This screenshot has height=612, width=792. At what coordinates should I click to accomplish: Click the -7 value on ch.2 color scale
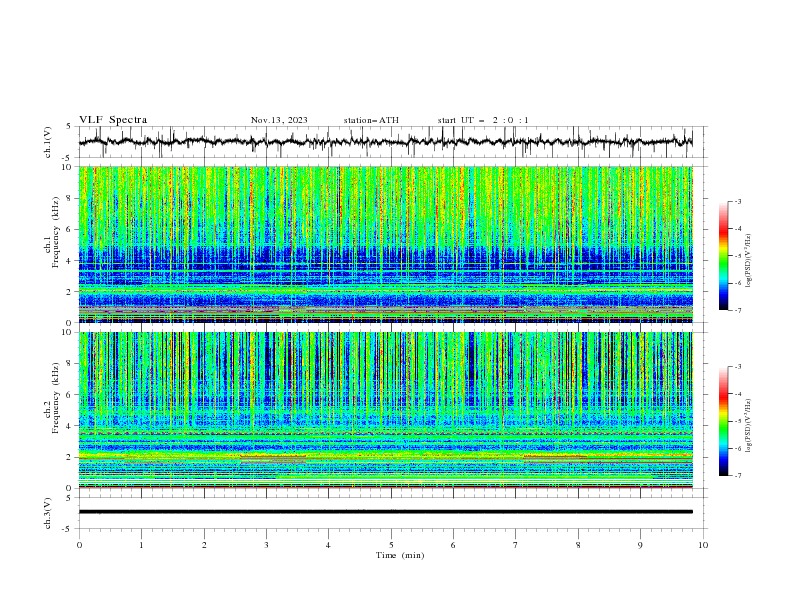tap(737, 476)
